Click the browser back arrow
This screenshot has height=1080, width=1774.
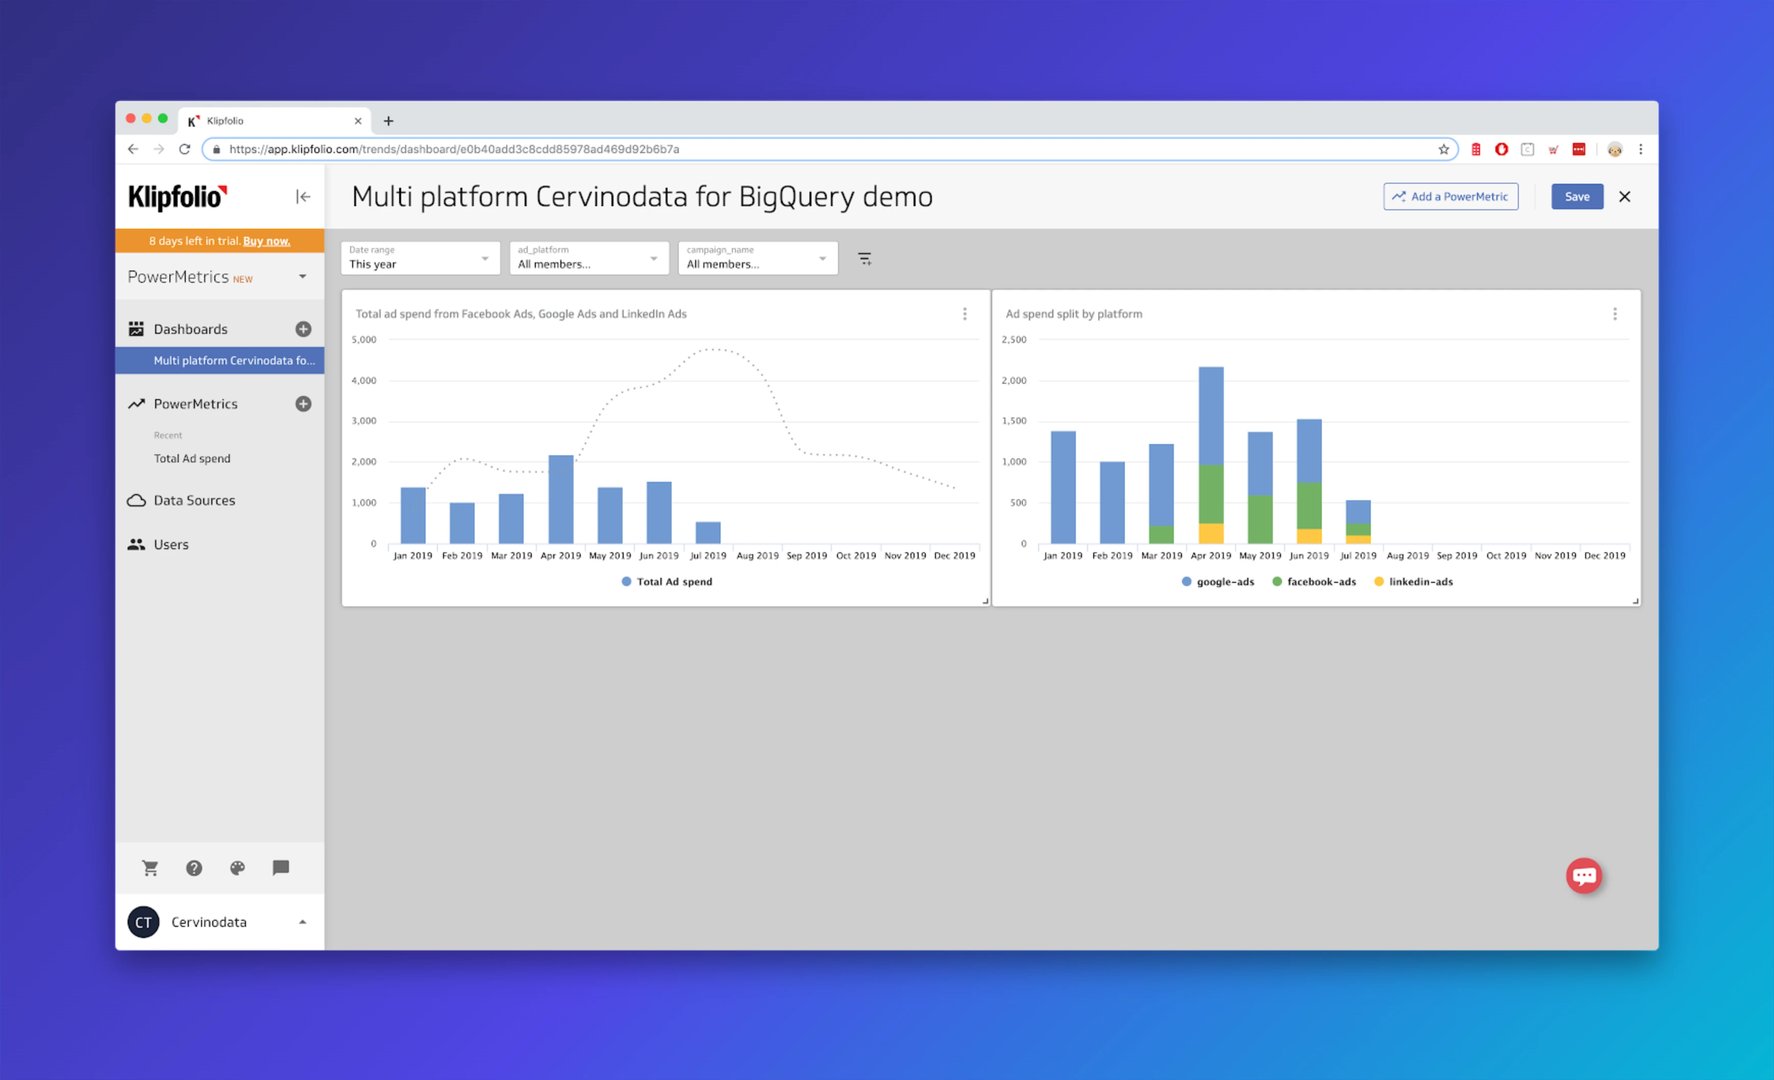(x=133, y=149)
